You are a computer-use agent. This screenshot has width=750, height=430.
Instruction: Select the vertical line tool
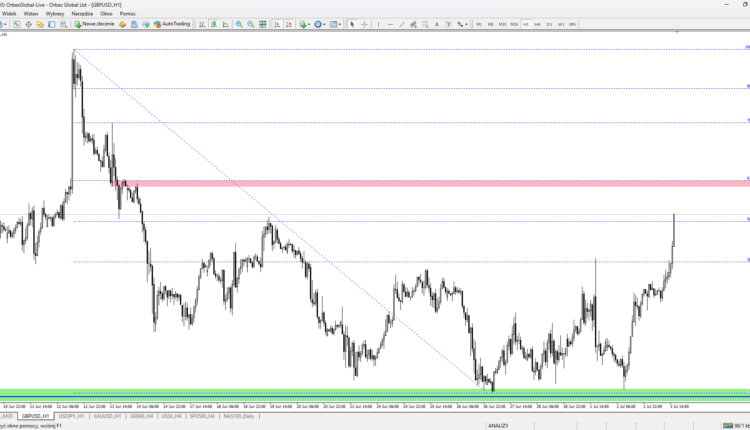click(x=378, y=24)
